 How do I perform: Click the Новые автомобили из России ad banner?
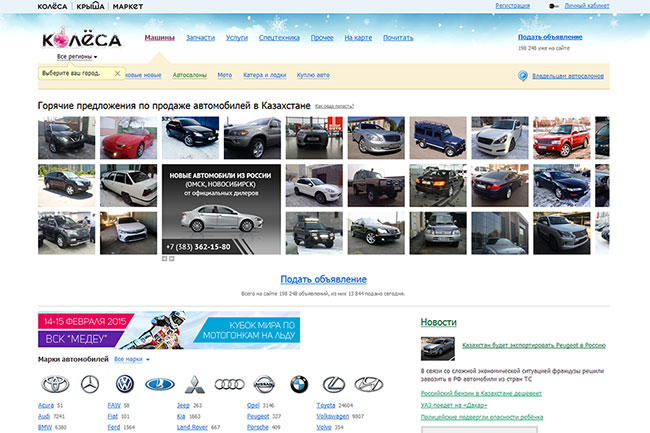221,209
